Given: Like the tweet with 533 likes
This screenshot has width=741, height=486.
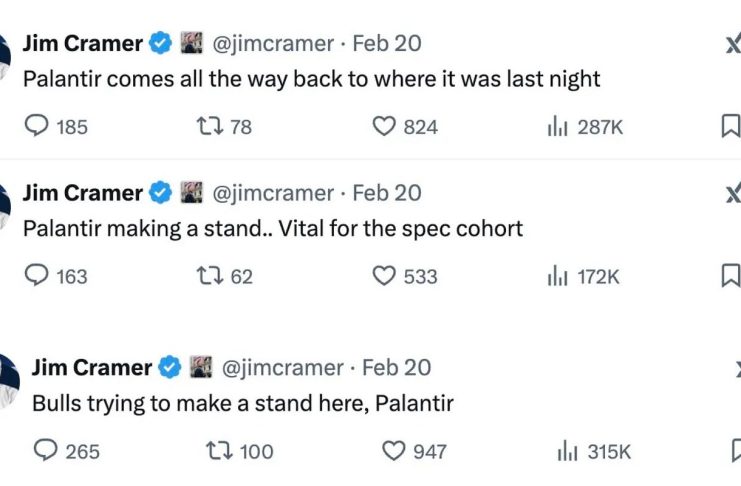Looking at the screenshot, I should 384,276.
